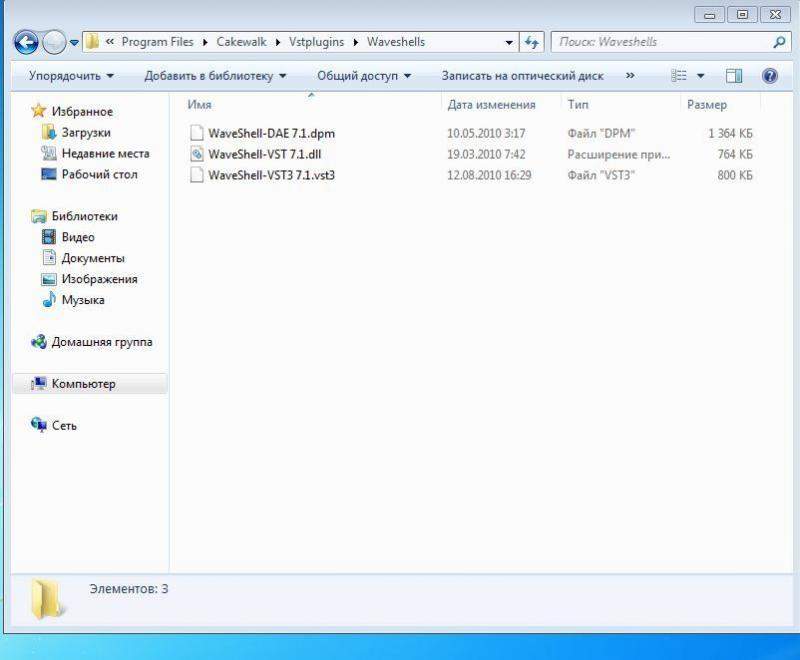
Task: Open Избранное in the navigation pane
Action: 82,112
